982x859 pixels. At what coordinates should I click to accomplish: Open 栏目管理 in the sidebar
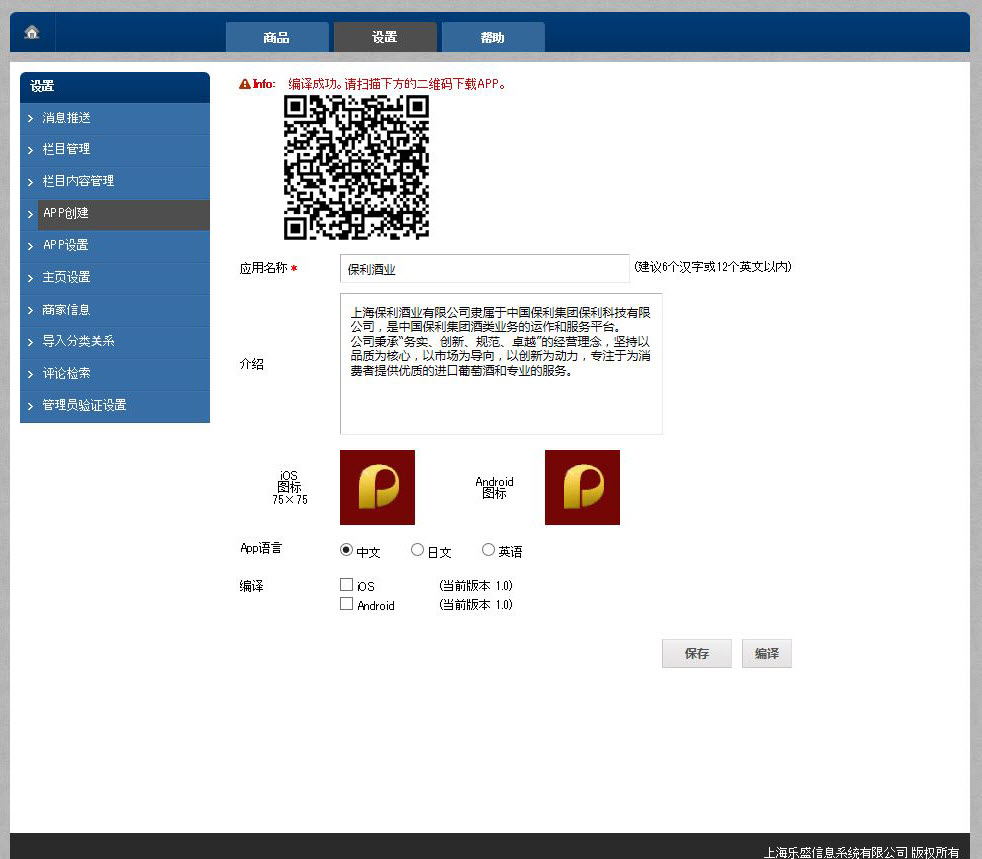[x=115, y=150]
